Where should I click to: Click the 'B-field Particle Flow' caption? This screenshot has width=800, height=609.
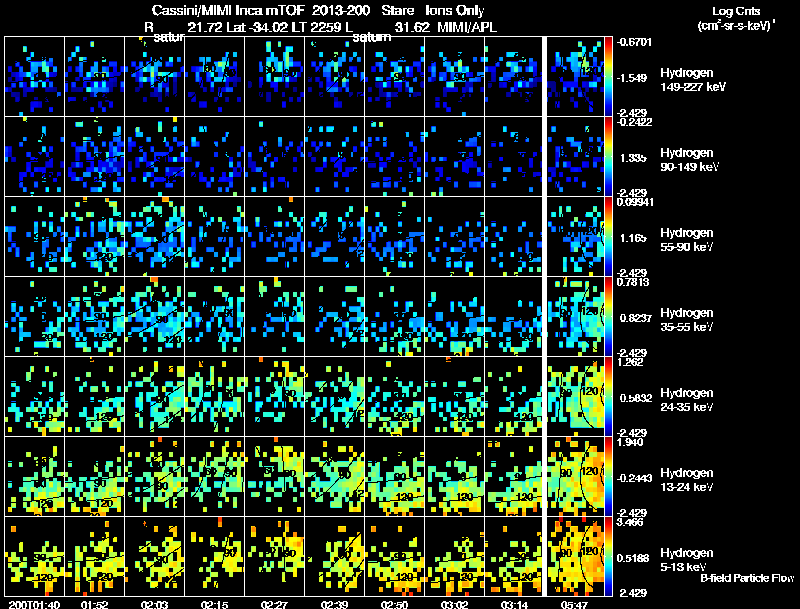point(747,578)
